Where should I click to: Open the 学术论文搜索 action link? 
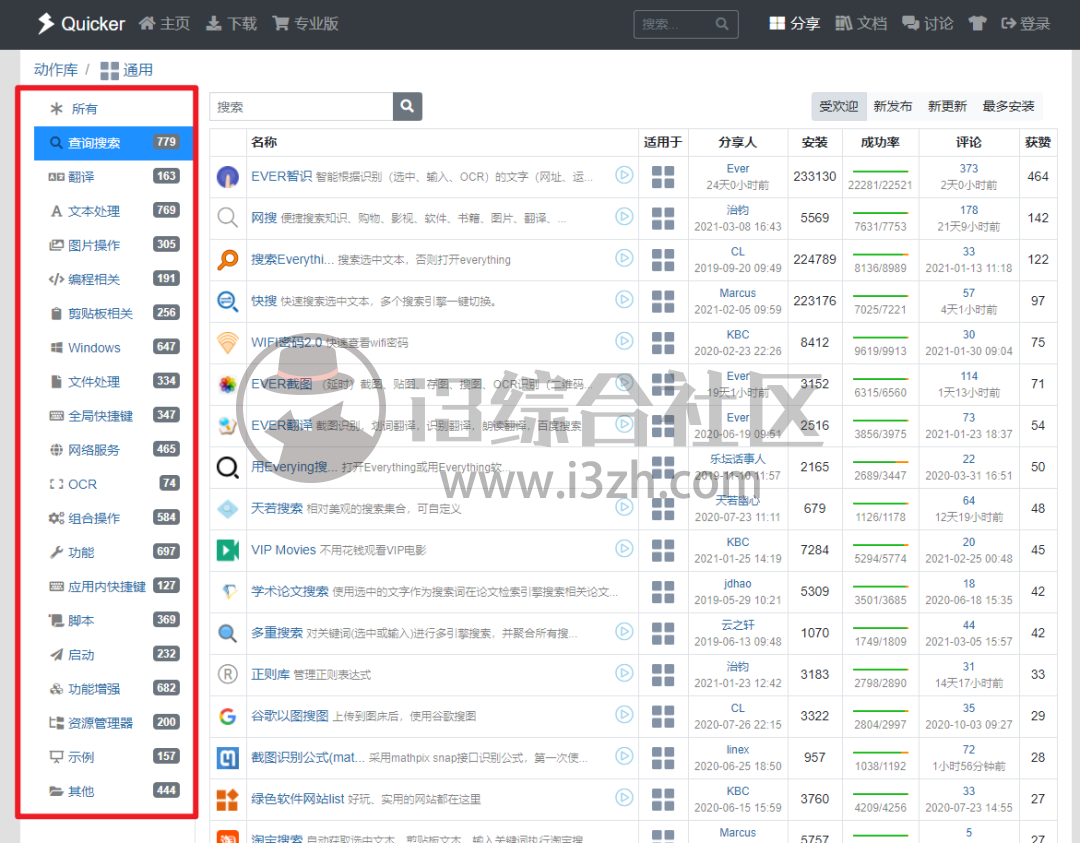pyautogui.click(x=290, y=591)
